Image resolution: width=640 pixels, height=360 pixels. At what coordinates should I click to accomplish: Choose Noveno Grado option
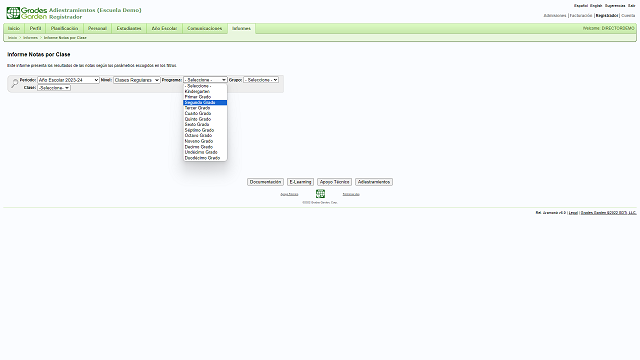[205, 141]
